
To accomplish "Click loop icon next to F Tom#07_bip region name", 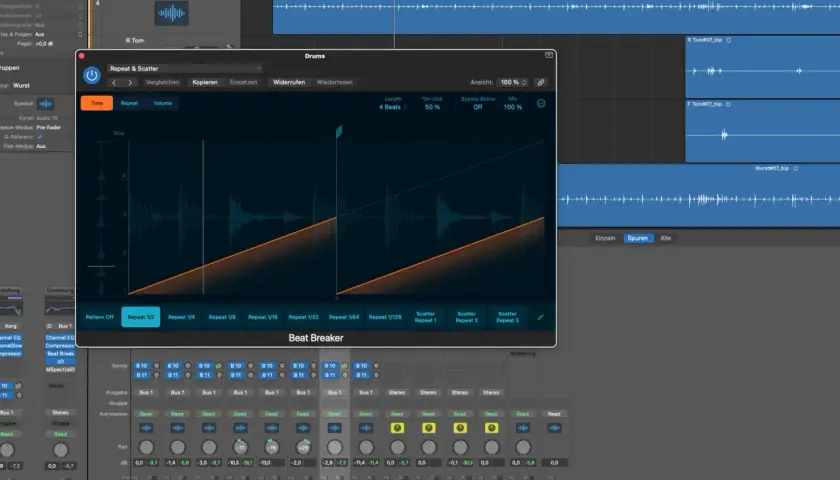I will pyautogui.click(x=728, y=104).
